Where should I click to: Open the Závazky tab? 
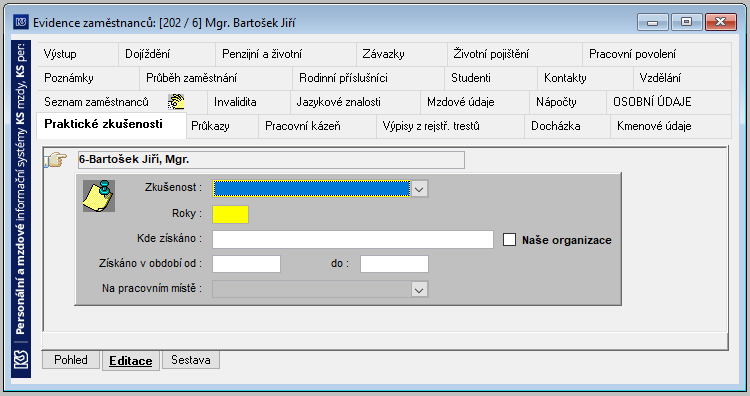[x=402, y=54]
